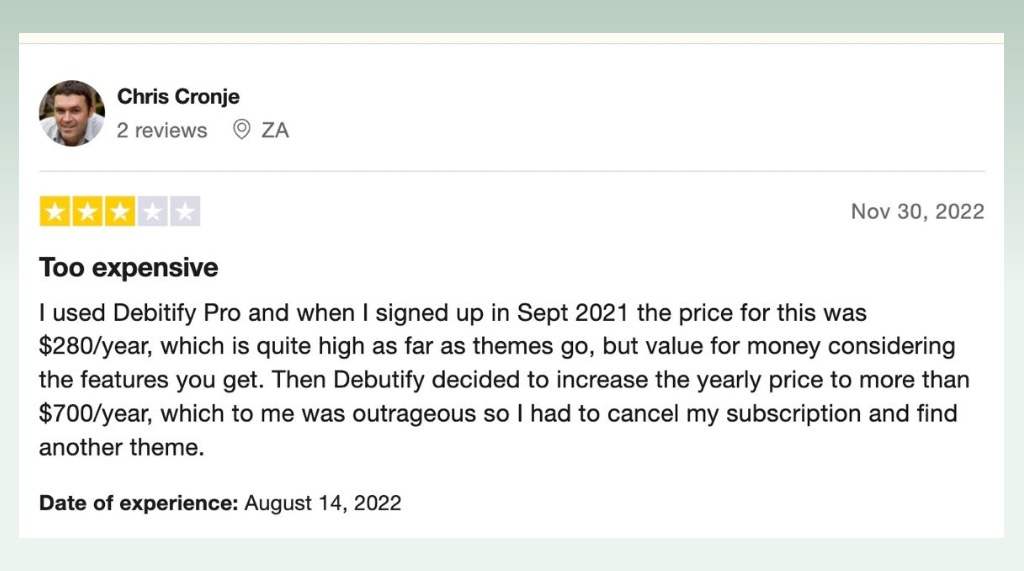Click the second yellow star
The width and height of the screenshot is (1024, 571).
(88, 212)
